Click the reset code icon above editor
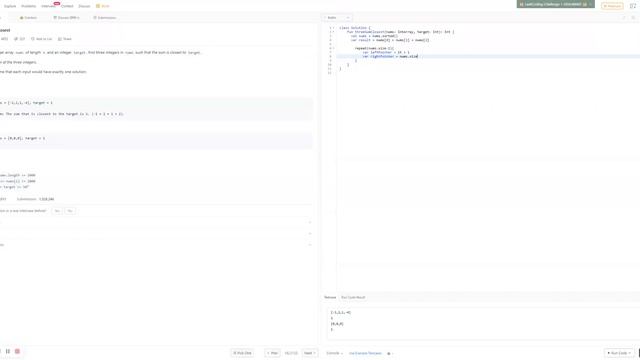The height and width of the screenshot is (360, 640). 624,18
